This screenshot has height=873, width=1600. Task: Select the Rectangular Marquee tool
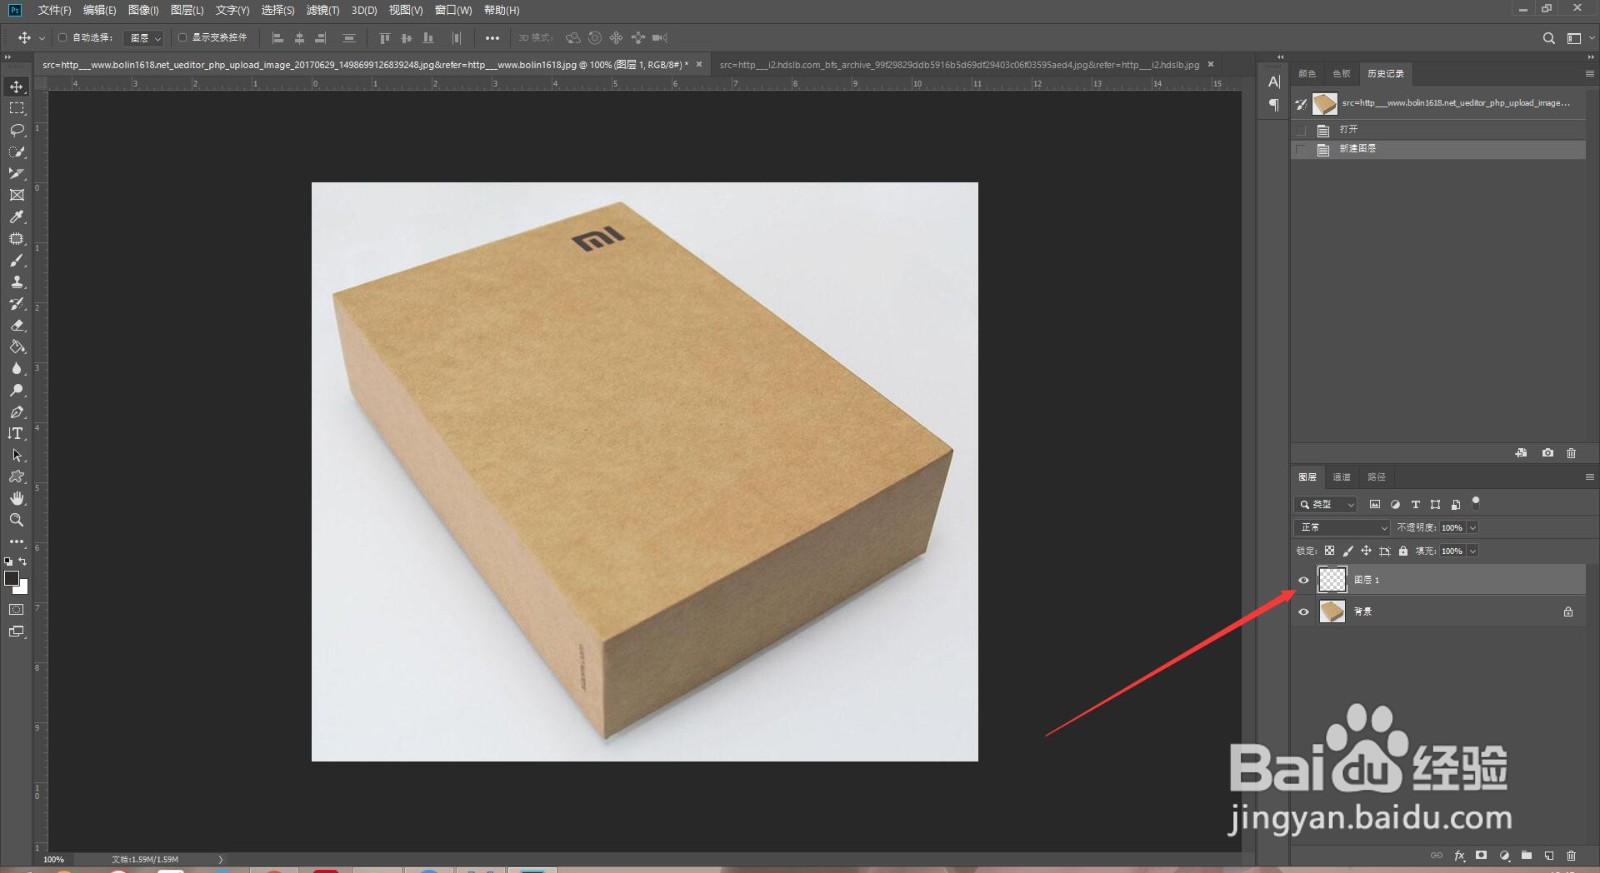[17, 108]
